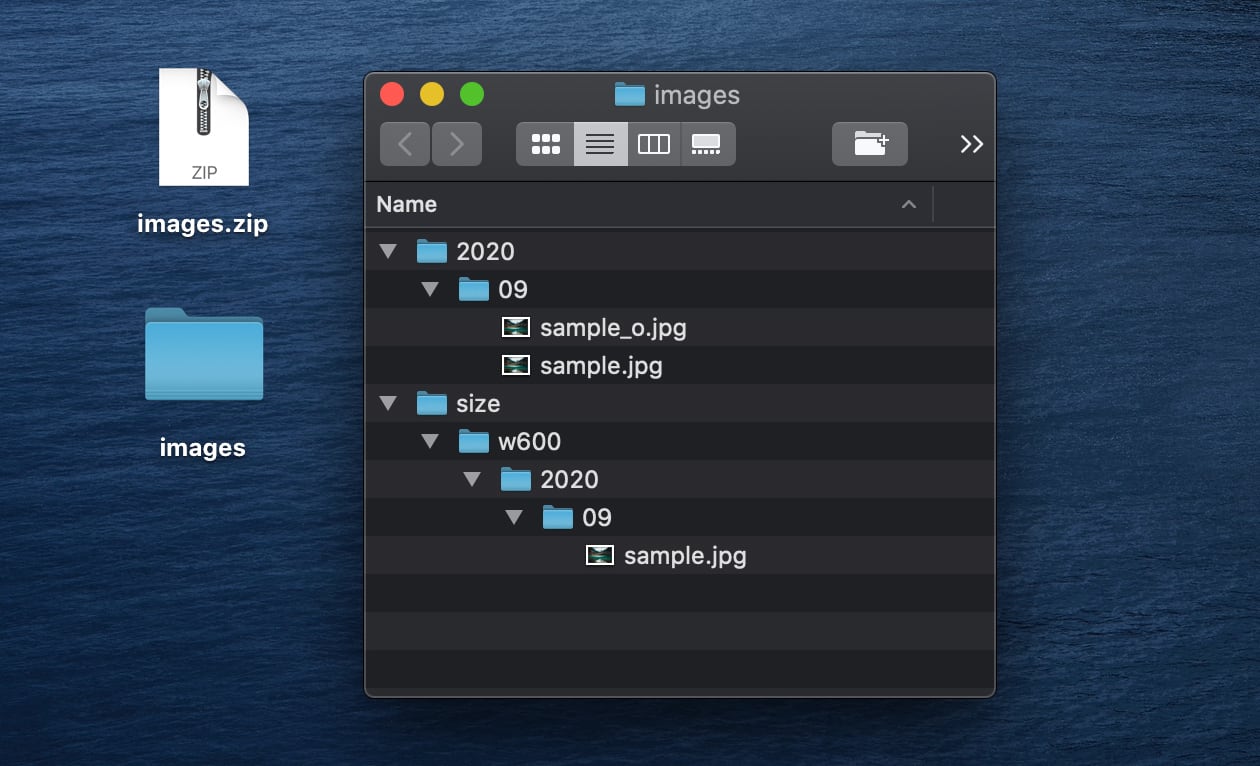Viewport: 1260px width, 766px height.
Task: Click the forward navigation arrow
Action: click(x=457, y=144)
